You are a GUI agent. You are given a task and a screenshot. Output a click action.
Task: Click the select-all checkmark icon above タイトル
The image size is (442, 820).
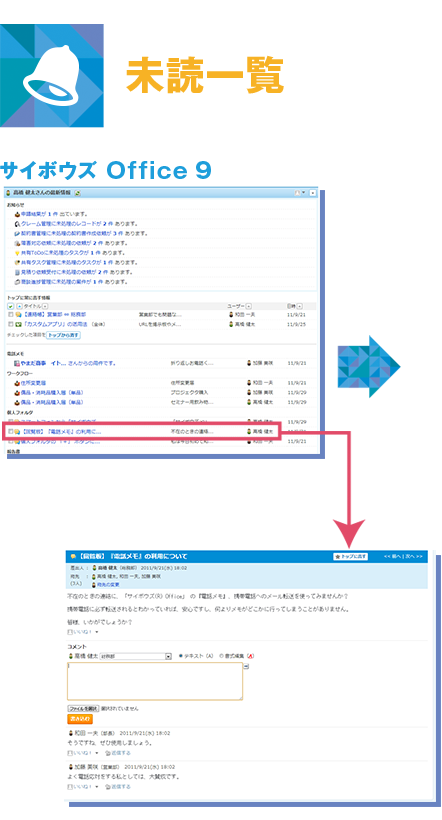[x=10, y=306]
